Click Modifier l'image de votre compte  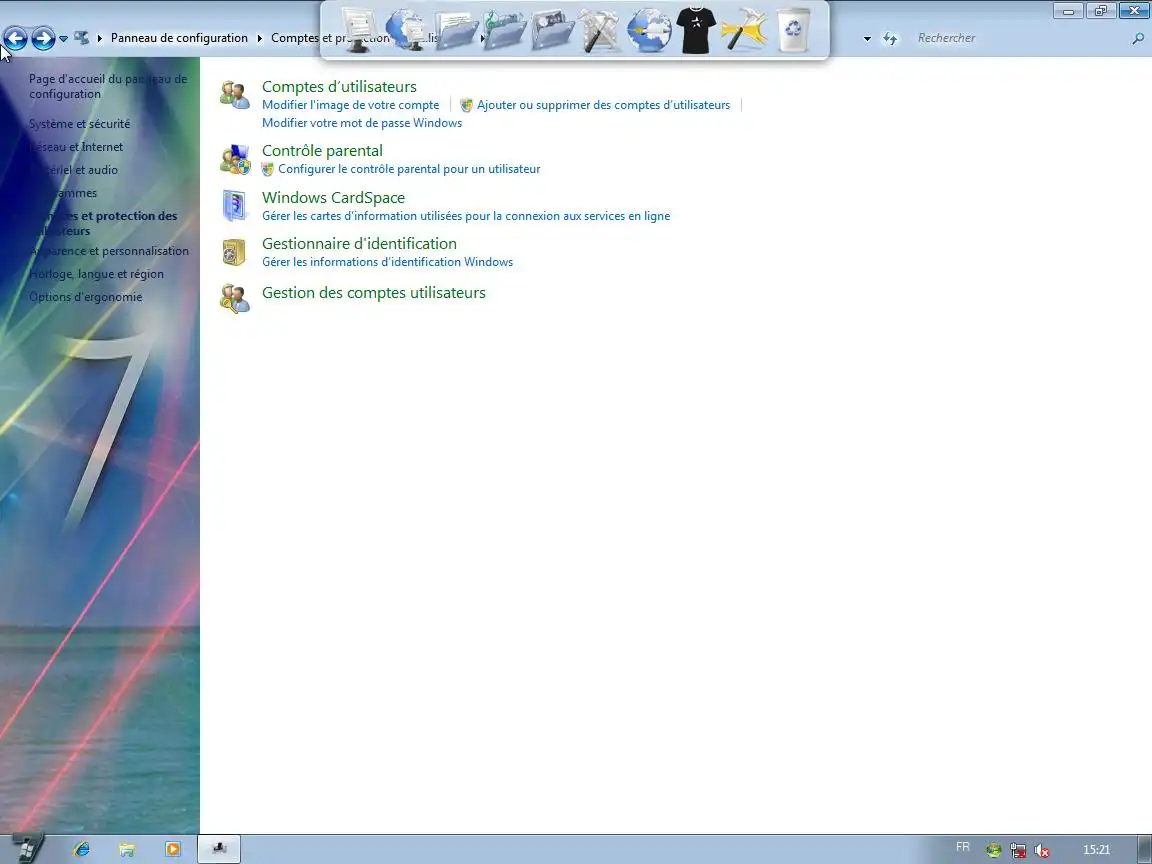pyautogui.click(x=350, y=105)
